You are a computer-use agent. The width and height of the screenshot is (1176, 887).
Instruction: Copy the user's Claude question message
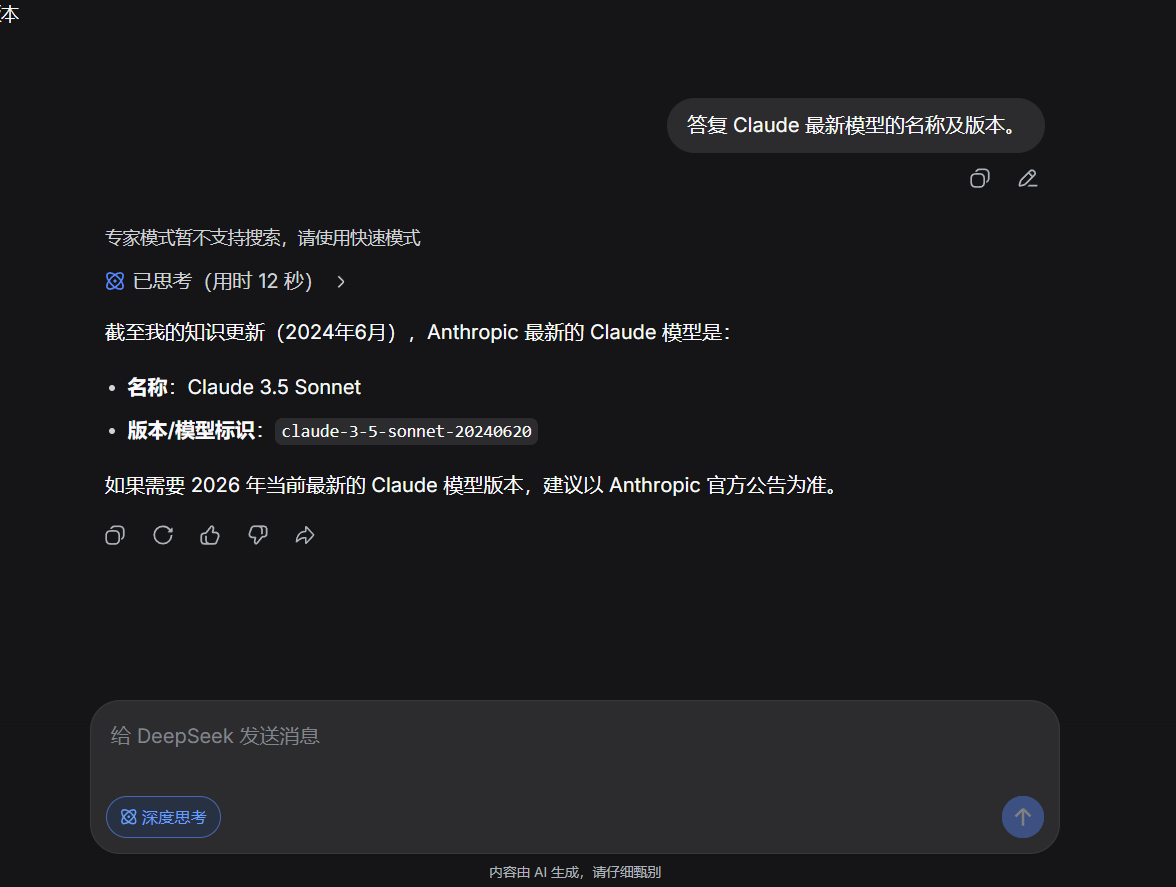(980, 178)
